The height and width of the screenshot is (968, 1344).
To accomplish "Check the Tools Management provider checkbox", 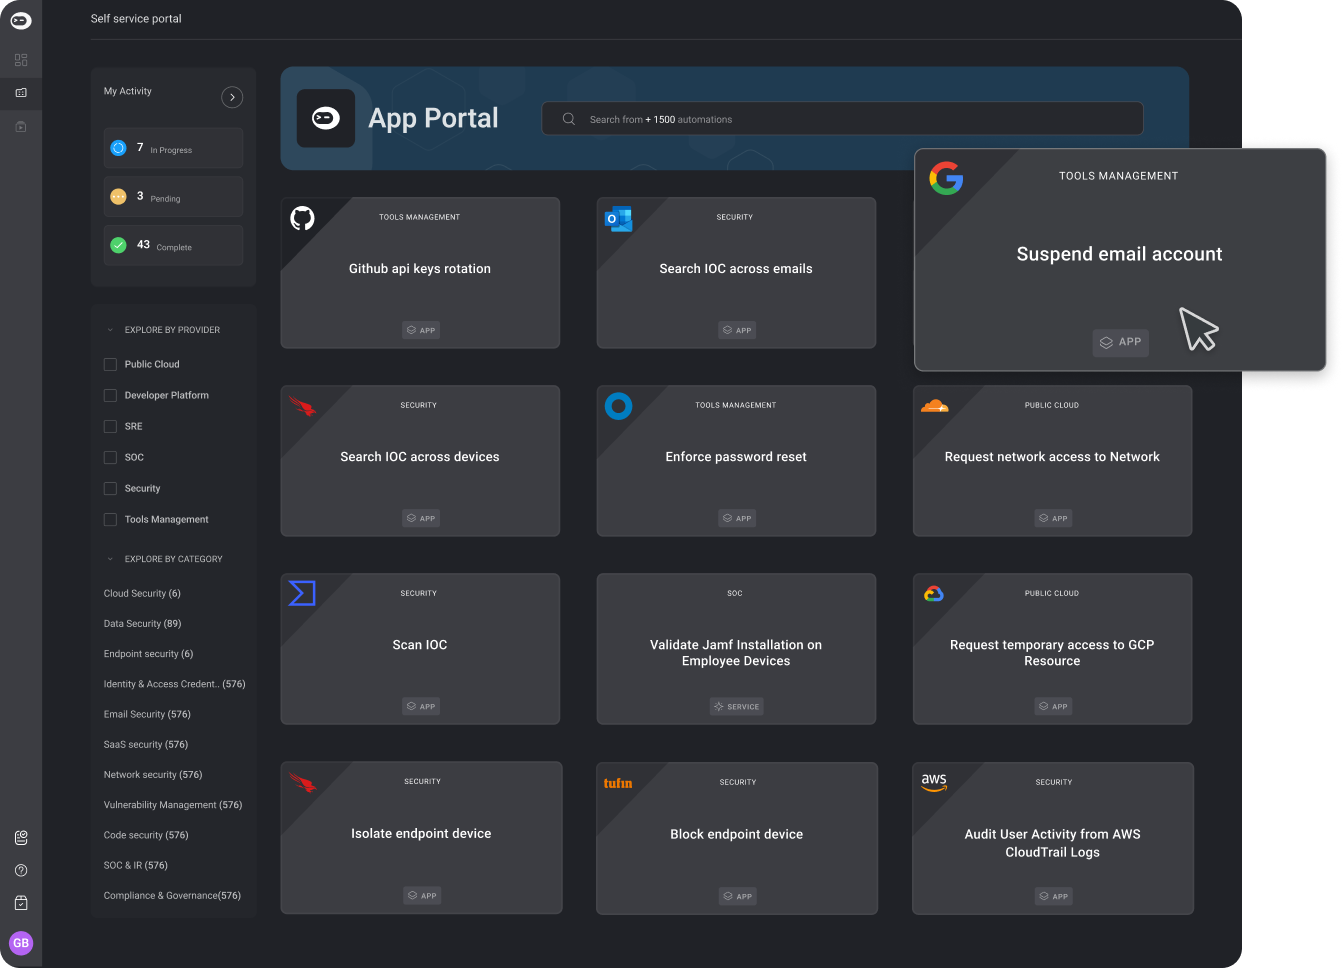I will tap(109, 519).
